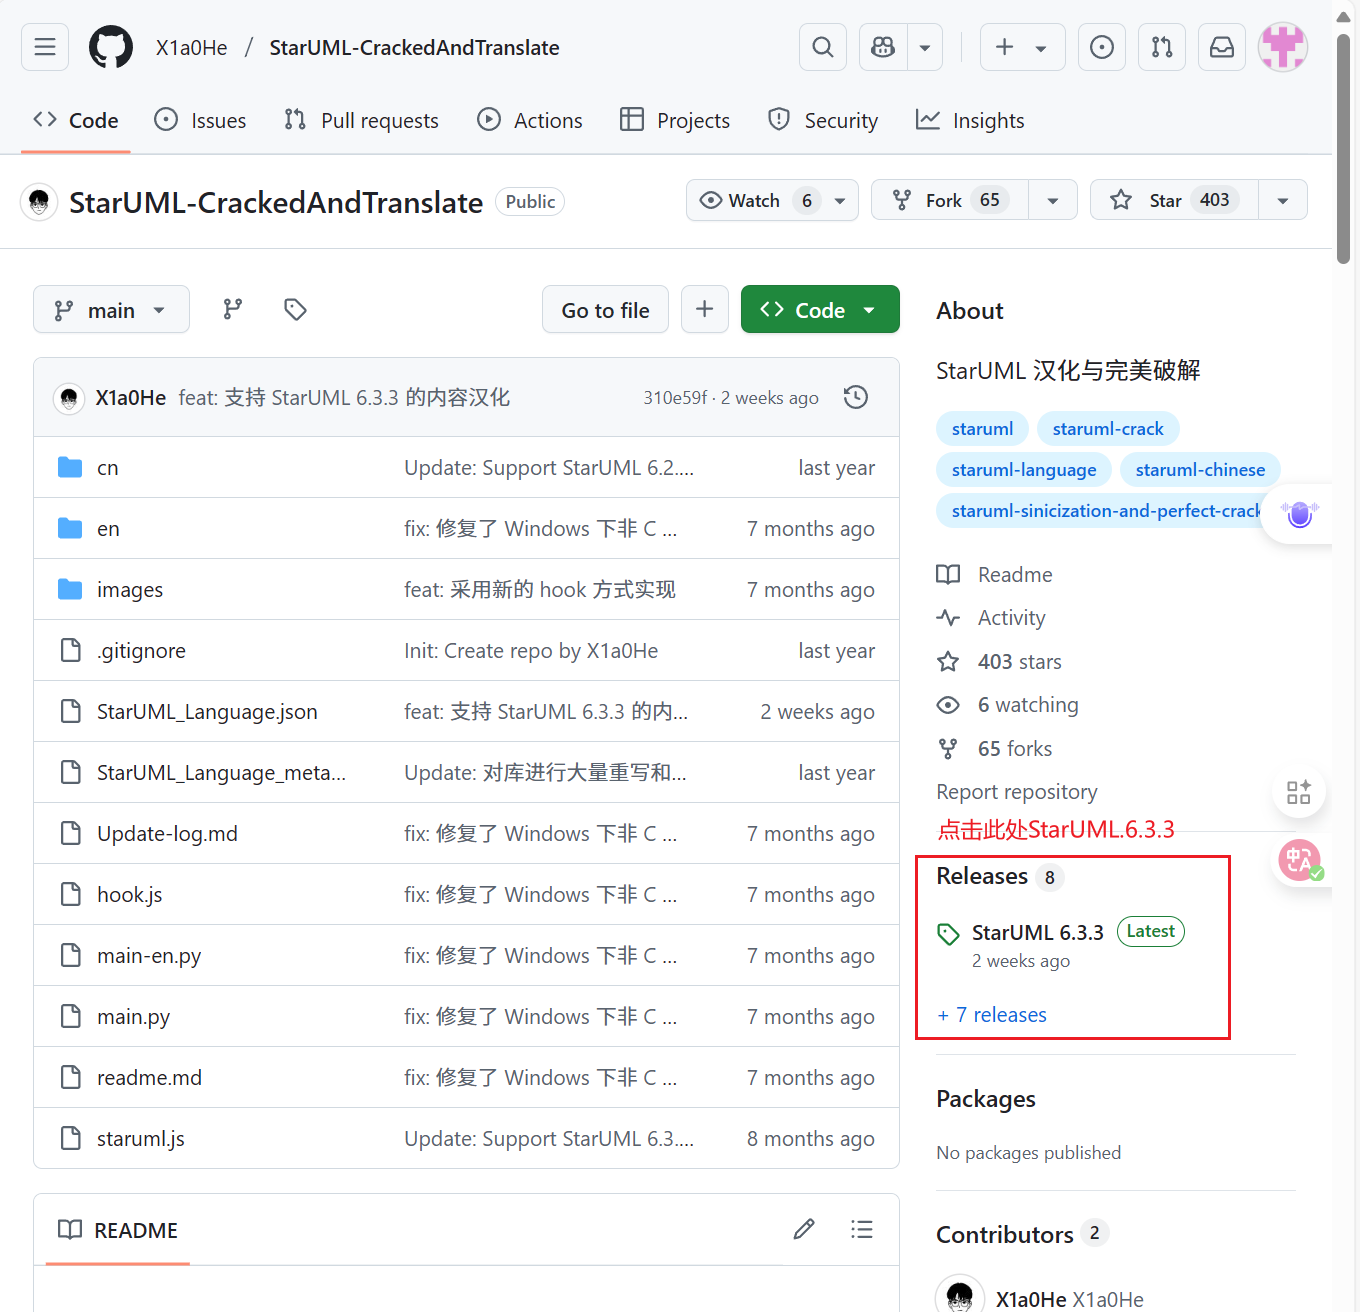The width and height of the screenshot is (1360, 1312).
Task: Open StarUML_Language.json file
Action: (207, 712)
